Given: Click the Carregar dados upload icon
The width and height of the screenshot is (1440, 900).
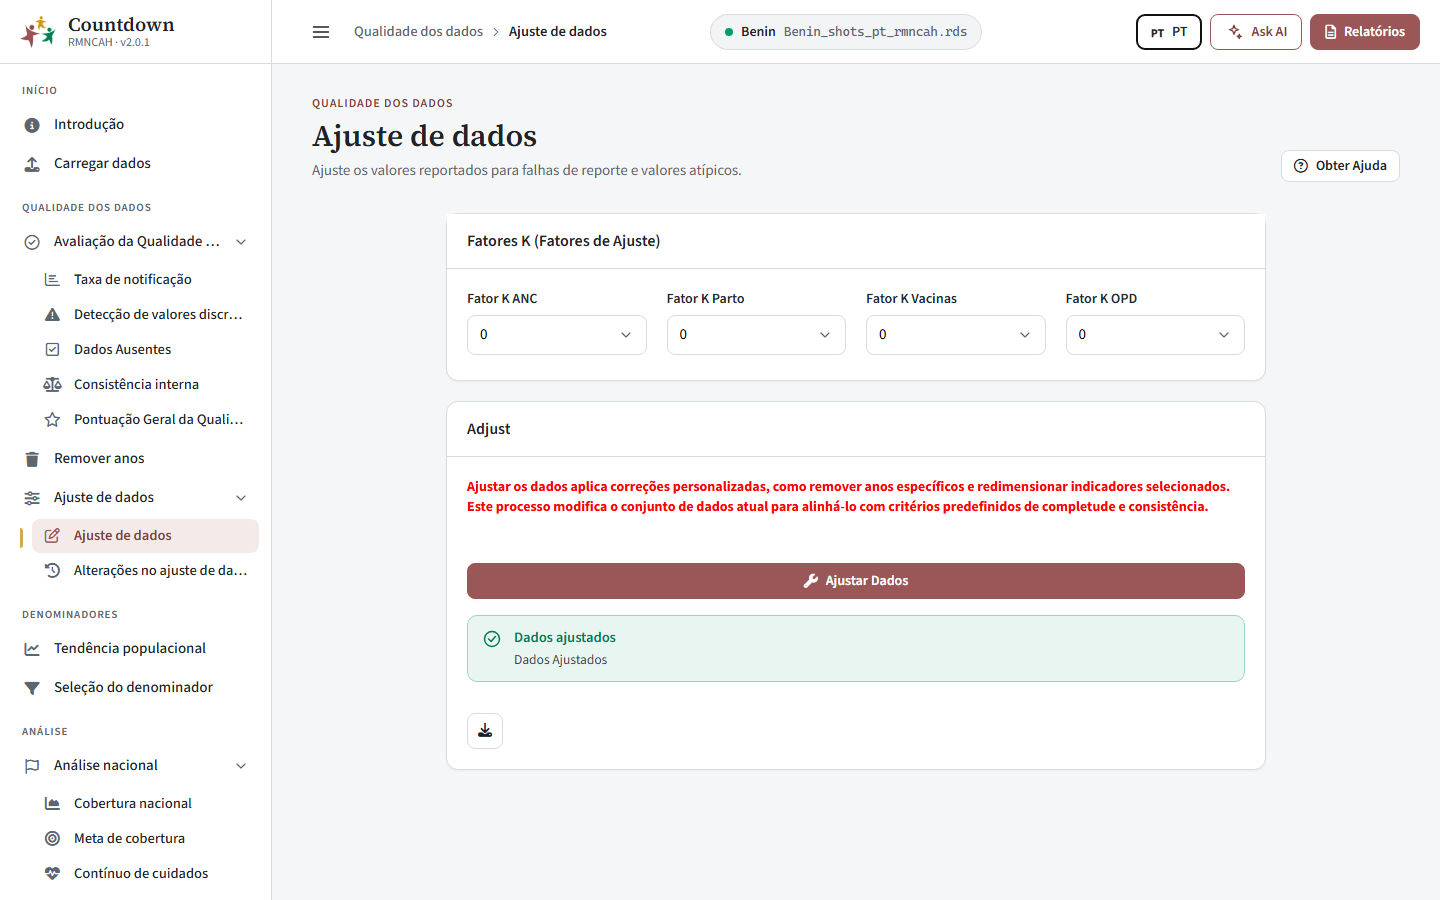Looking at the screenshot, I should 32,164.
